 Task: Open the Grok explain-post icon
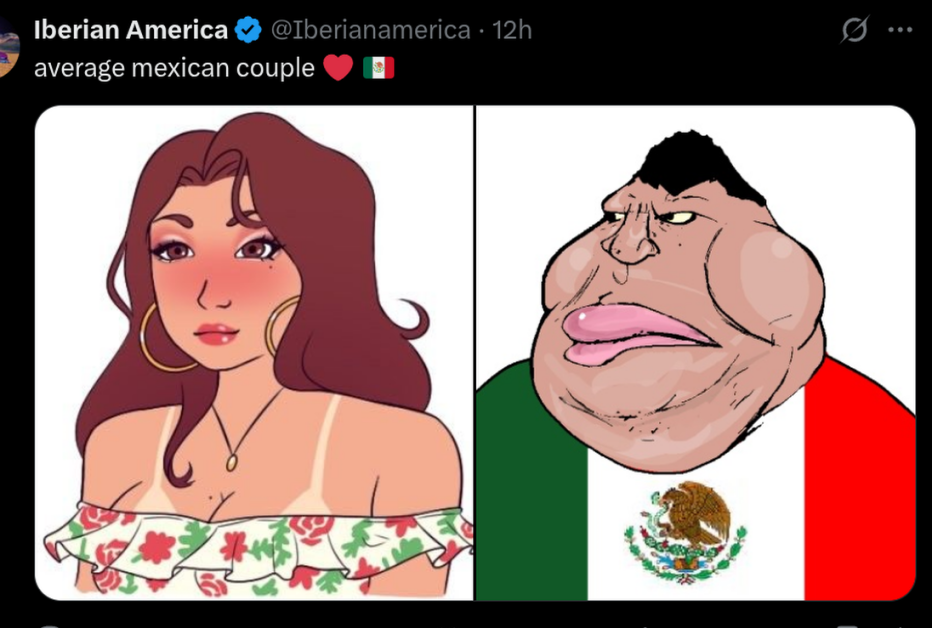854,30
